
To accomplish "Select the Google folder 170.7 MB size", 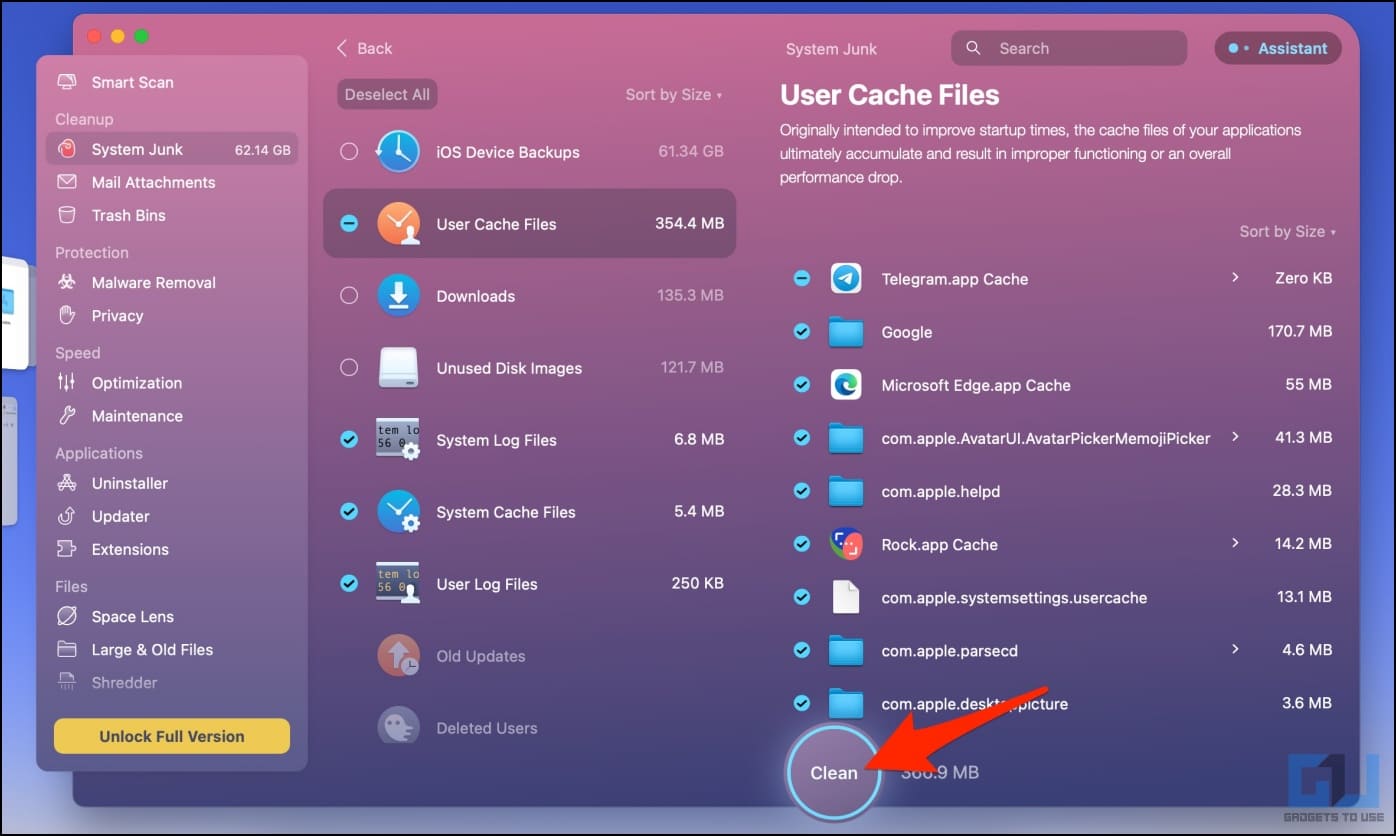I will pyautogui.click(x=1300, y=331).
